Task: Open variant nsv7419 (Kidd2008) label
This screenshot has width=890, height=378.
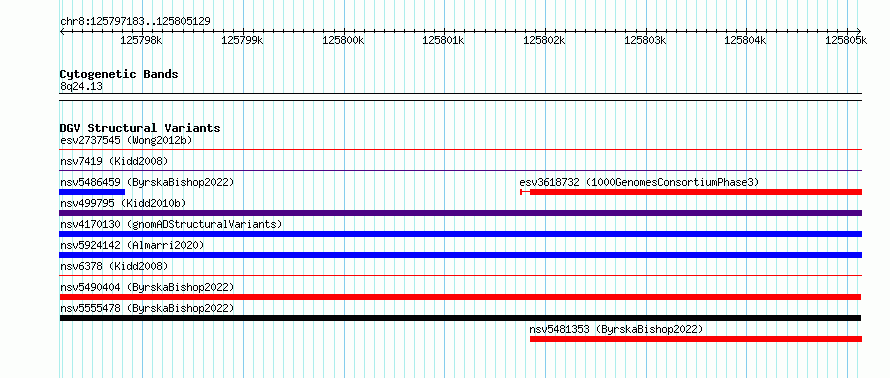Action: (114, 161)
